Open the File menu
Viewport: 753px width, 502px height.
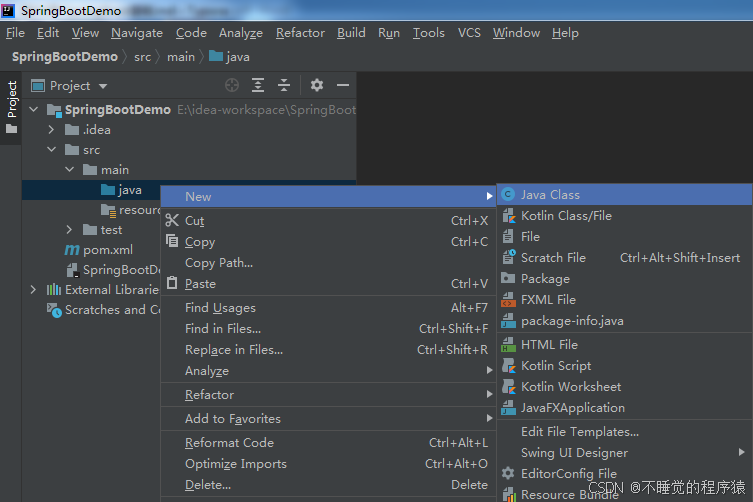pos(15,33)
